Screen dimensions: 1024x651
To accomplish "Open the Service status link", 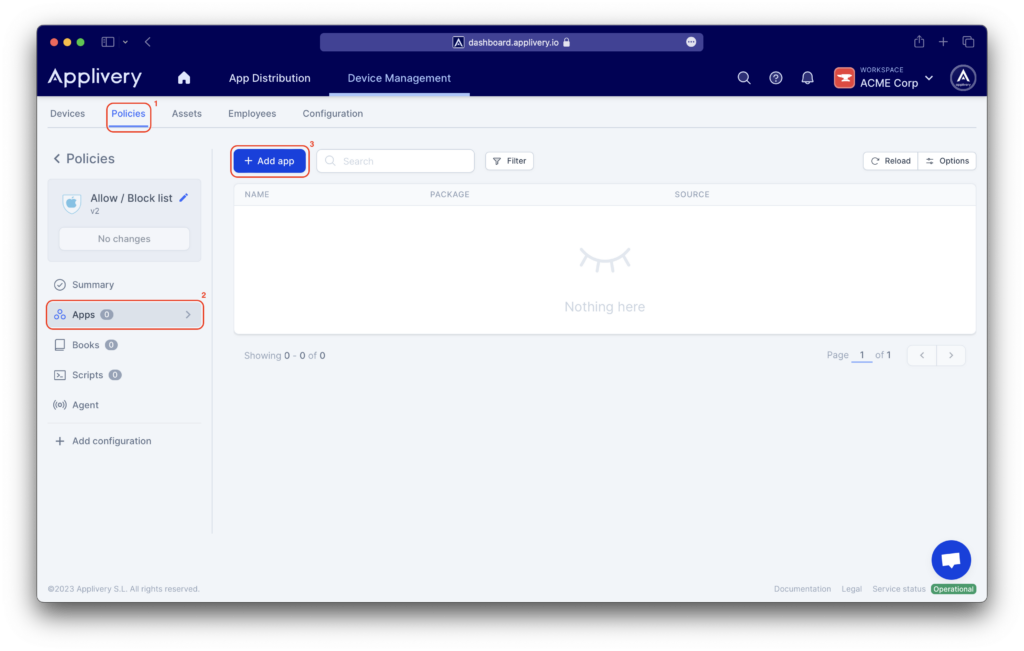I will click(x=899, y=589).
